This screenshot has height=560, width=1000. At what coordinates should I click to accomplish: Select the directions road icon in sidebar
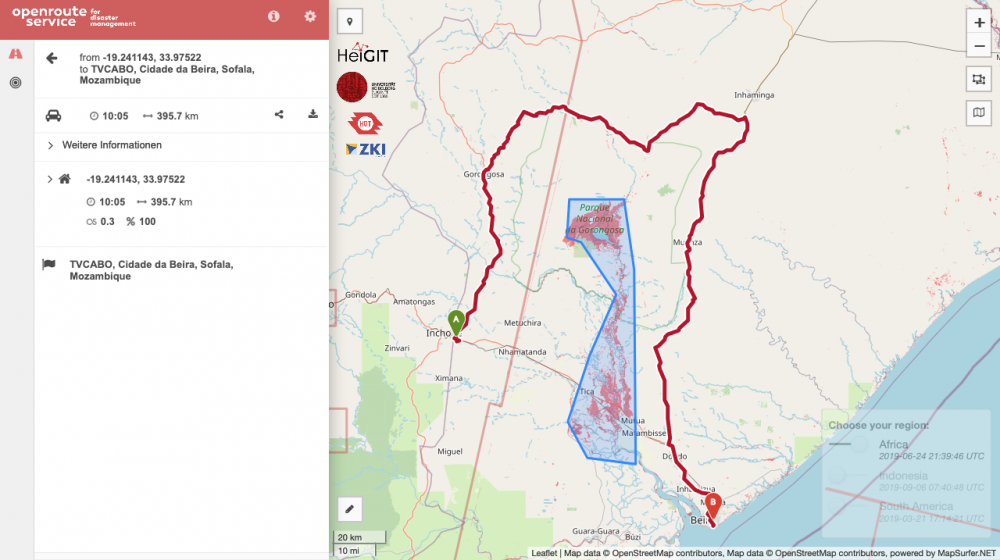15,53
